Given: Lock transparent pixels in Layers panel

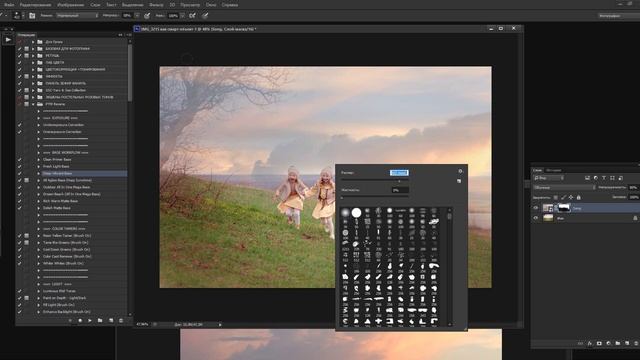Looking at the screenshot, I should click(x=556, y=198).
